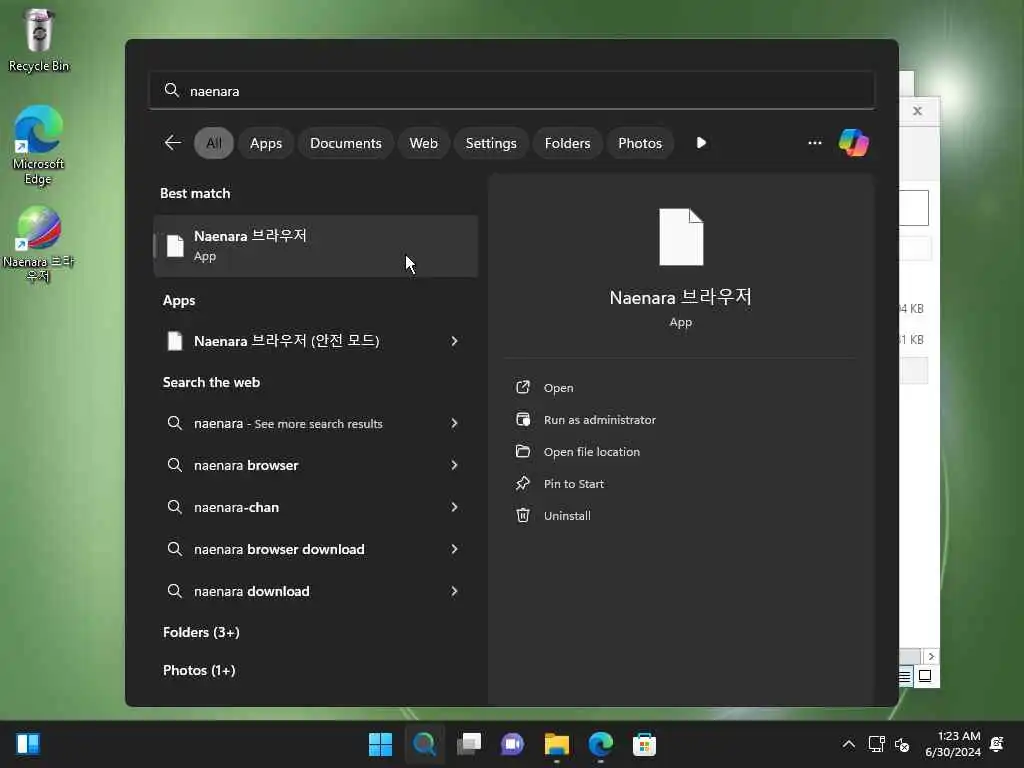The height and width of the screenshot is (768, 1024).
Task: Click the naenara search input field
Action: (x=512, y=90)
